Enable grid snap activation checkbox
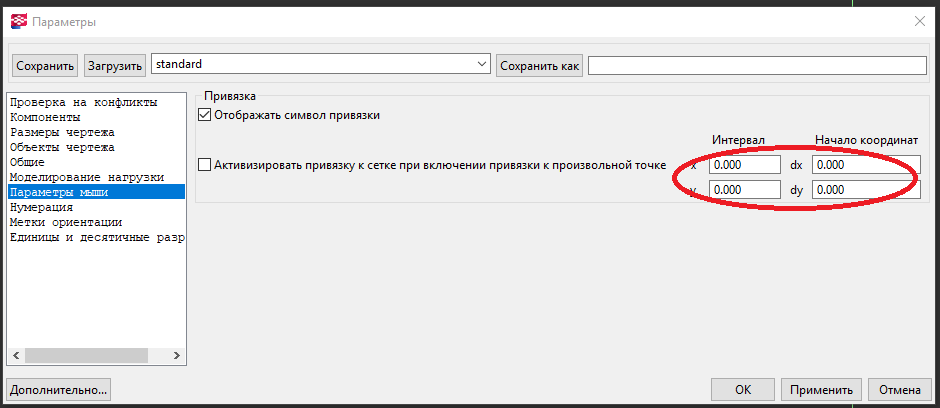This screenshot has height=408, width=940. click(206, 165)
